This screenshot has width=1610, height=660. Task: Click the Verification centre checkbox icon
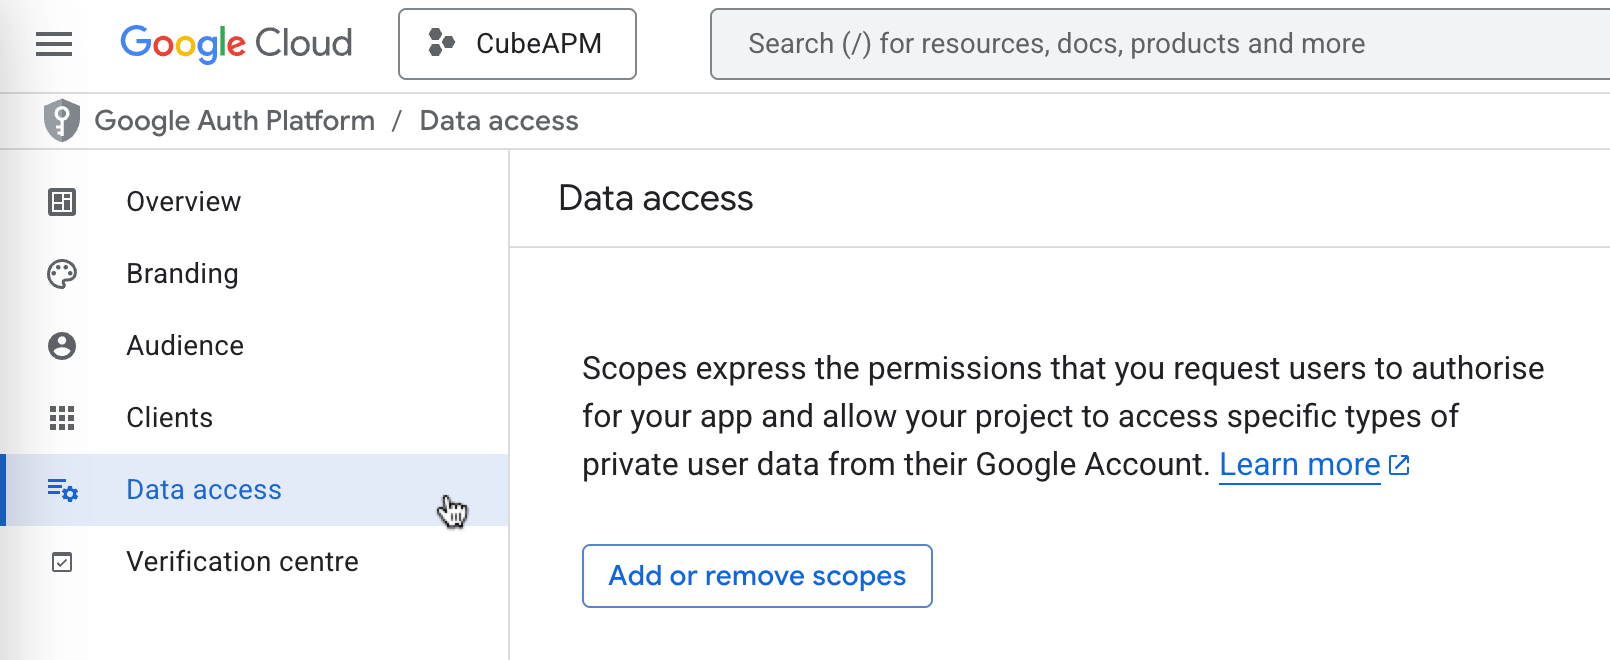pyautogui.click(x=62, y=562)
